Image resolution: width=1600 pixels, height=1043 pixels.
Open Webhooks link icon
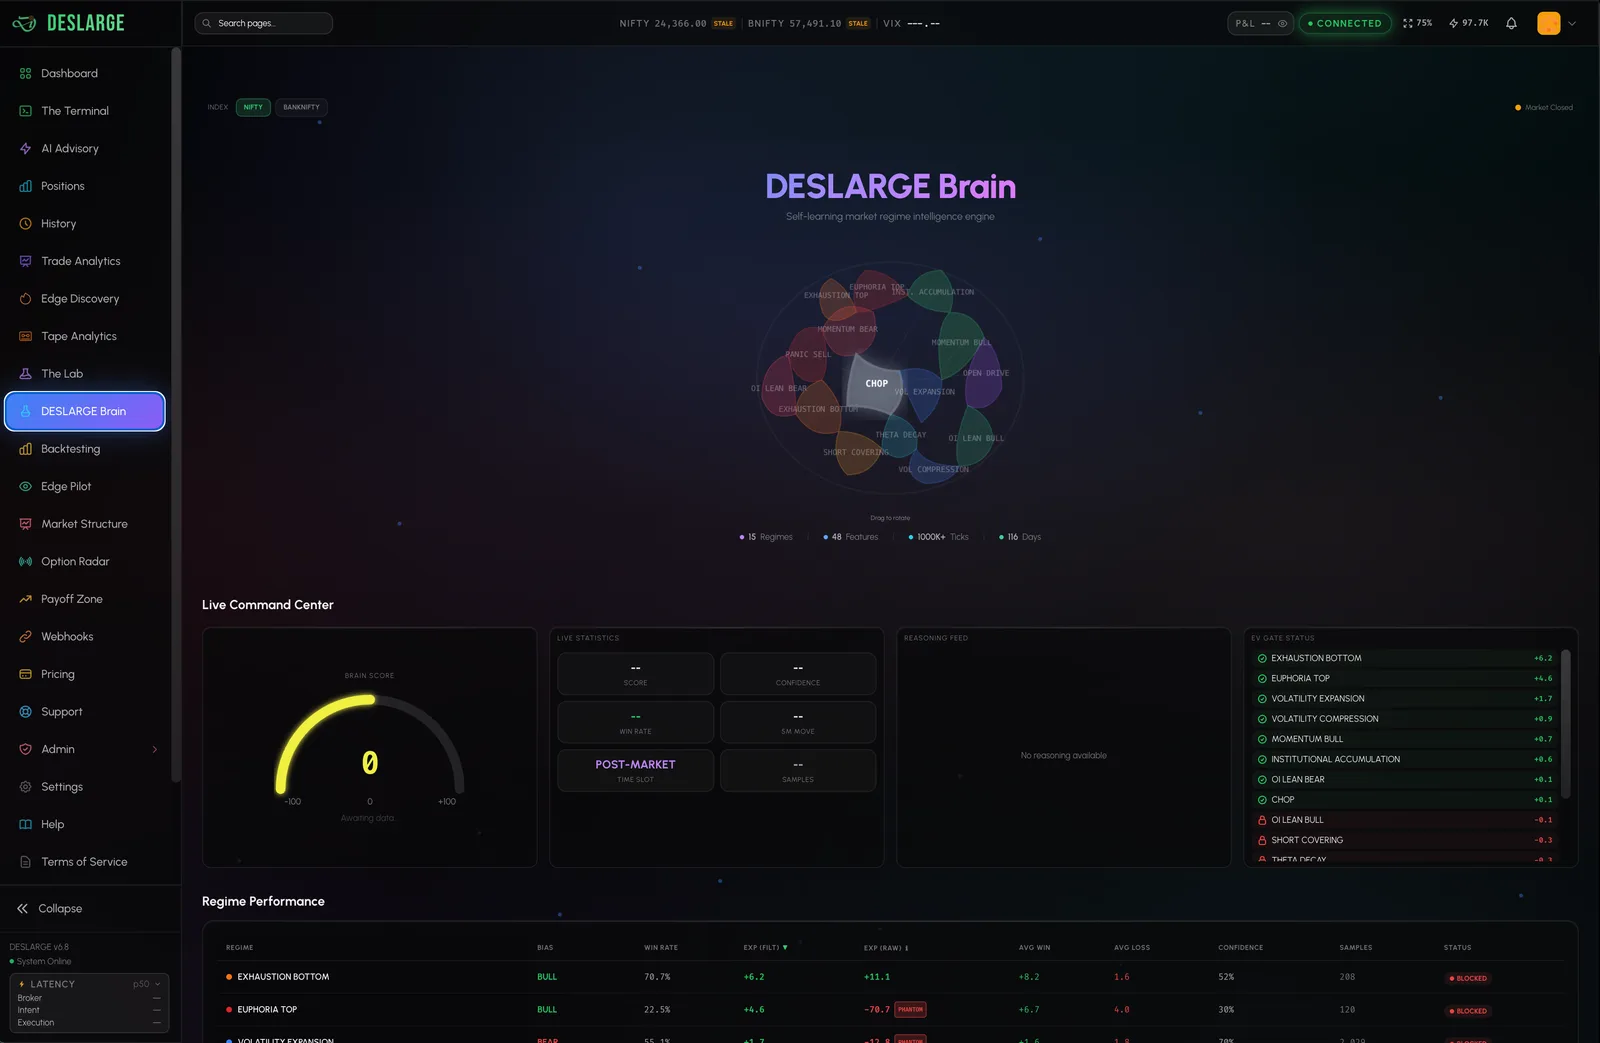coord(25,636)
